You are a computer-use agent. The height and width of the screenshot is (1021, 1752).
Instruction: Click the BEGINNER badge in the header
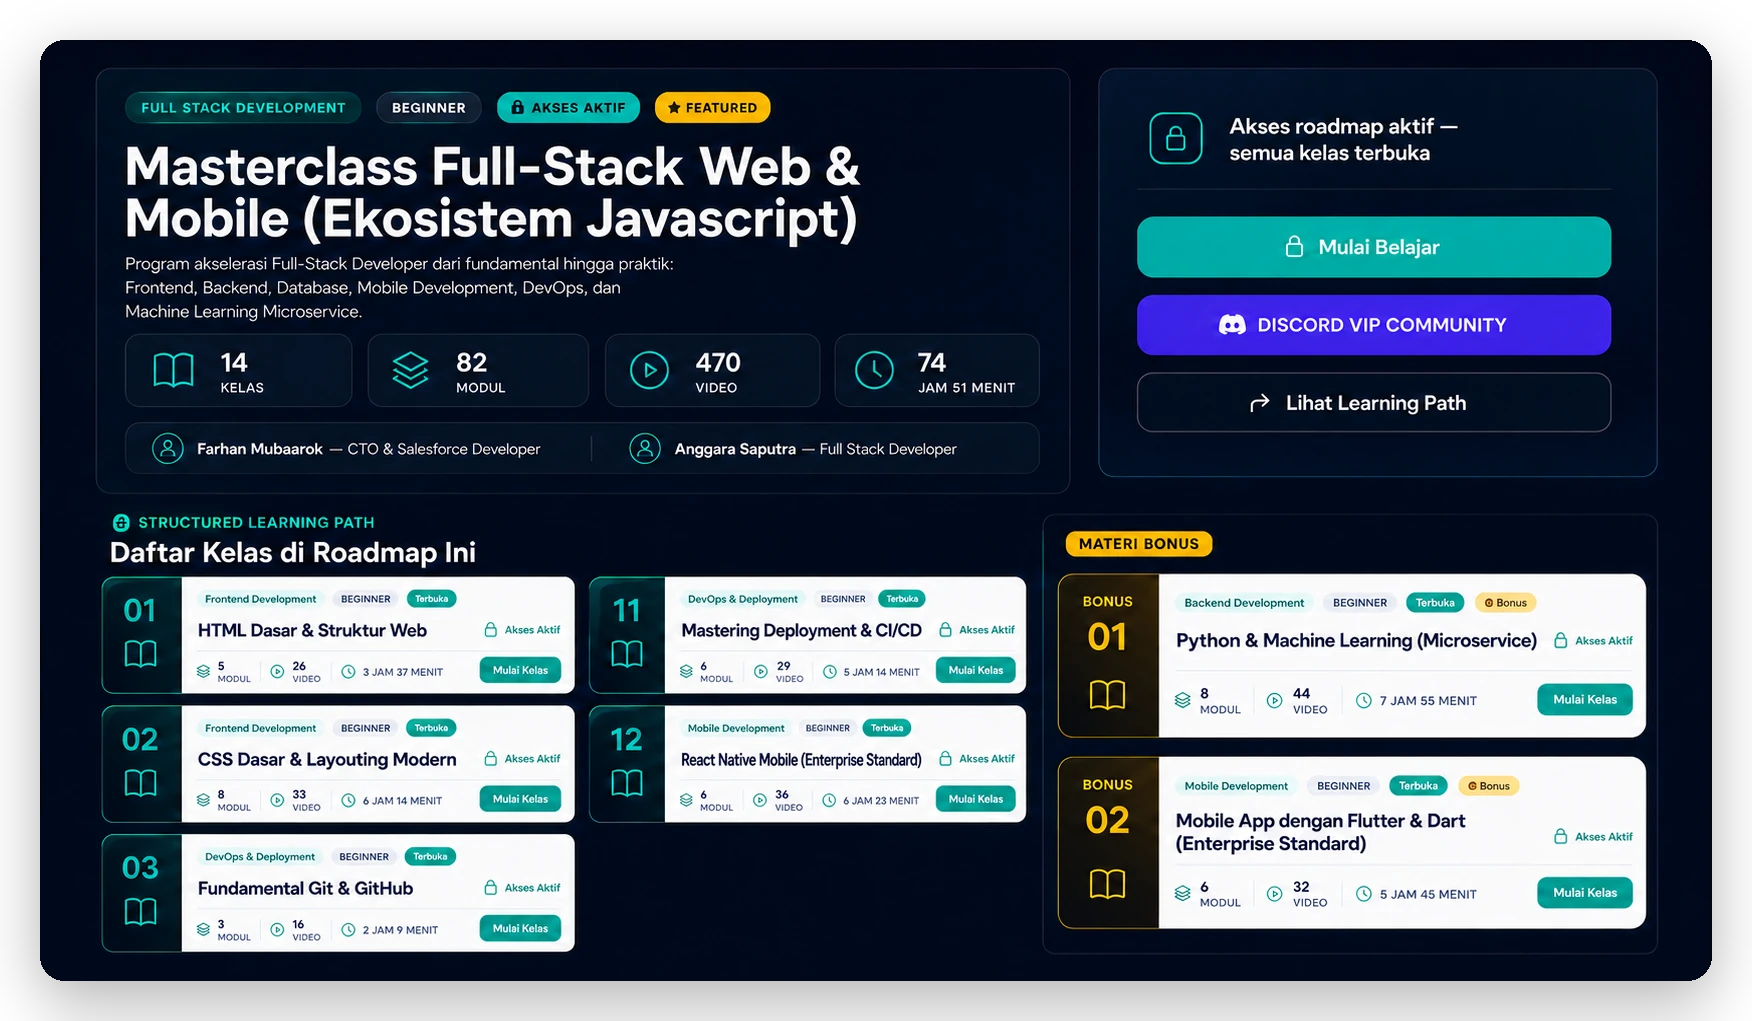(428, 108)
